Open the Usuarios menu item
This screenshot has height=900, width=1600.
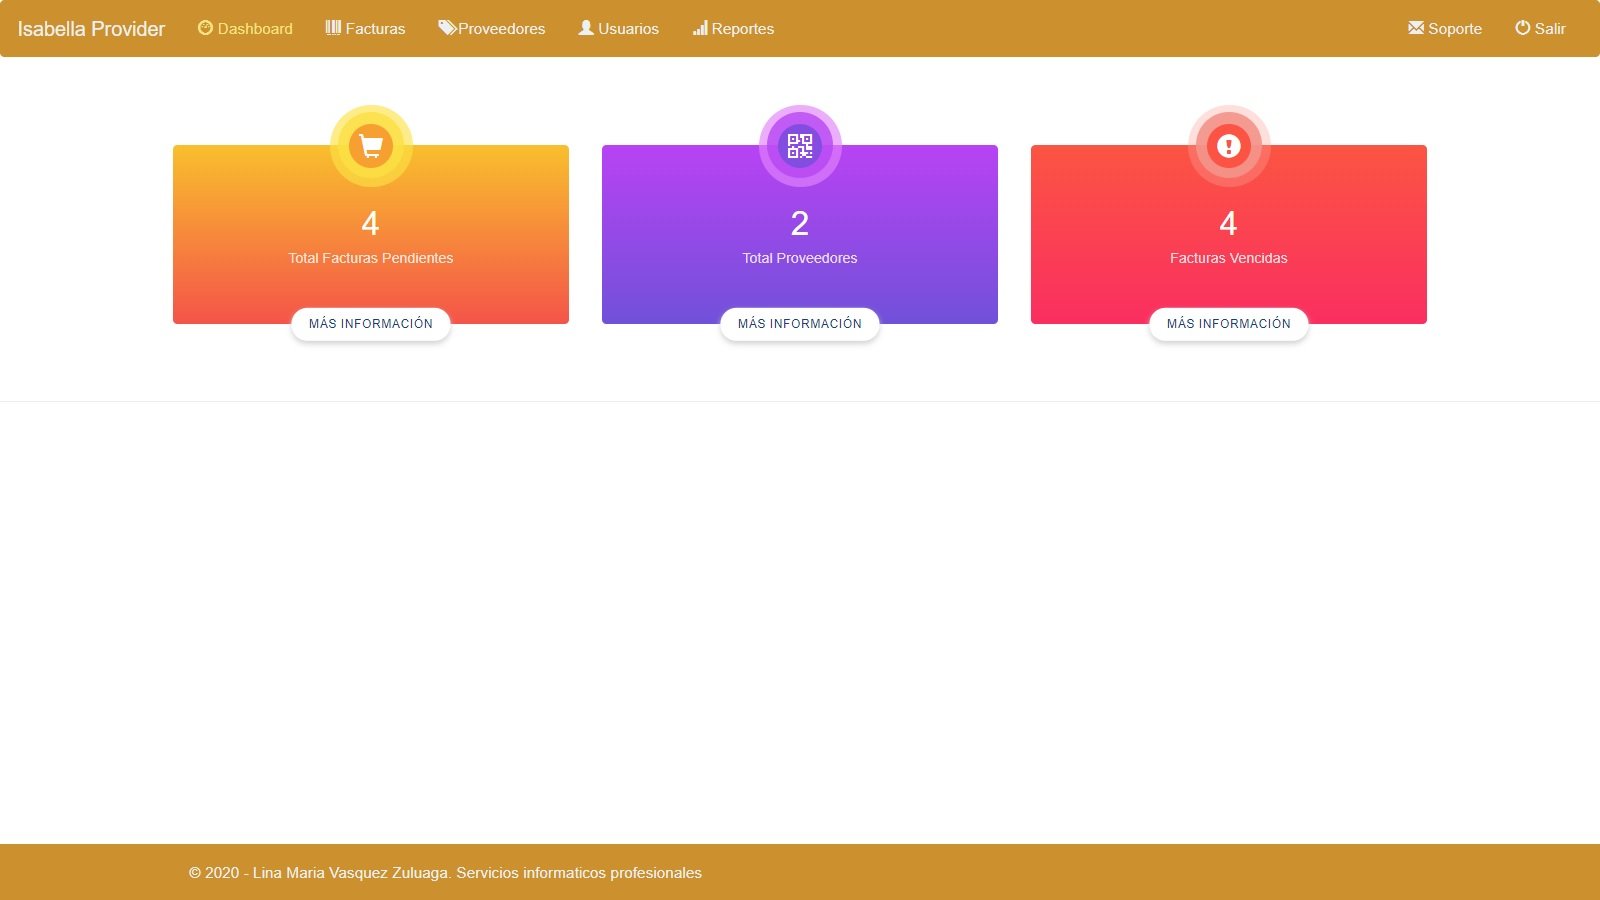(619, 29)
